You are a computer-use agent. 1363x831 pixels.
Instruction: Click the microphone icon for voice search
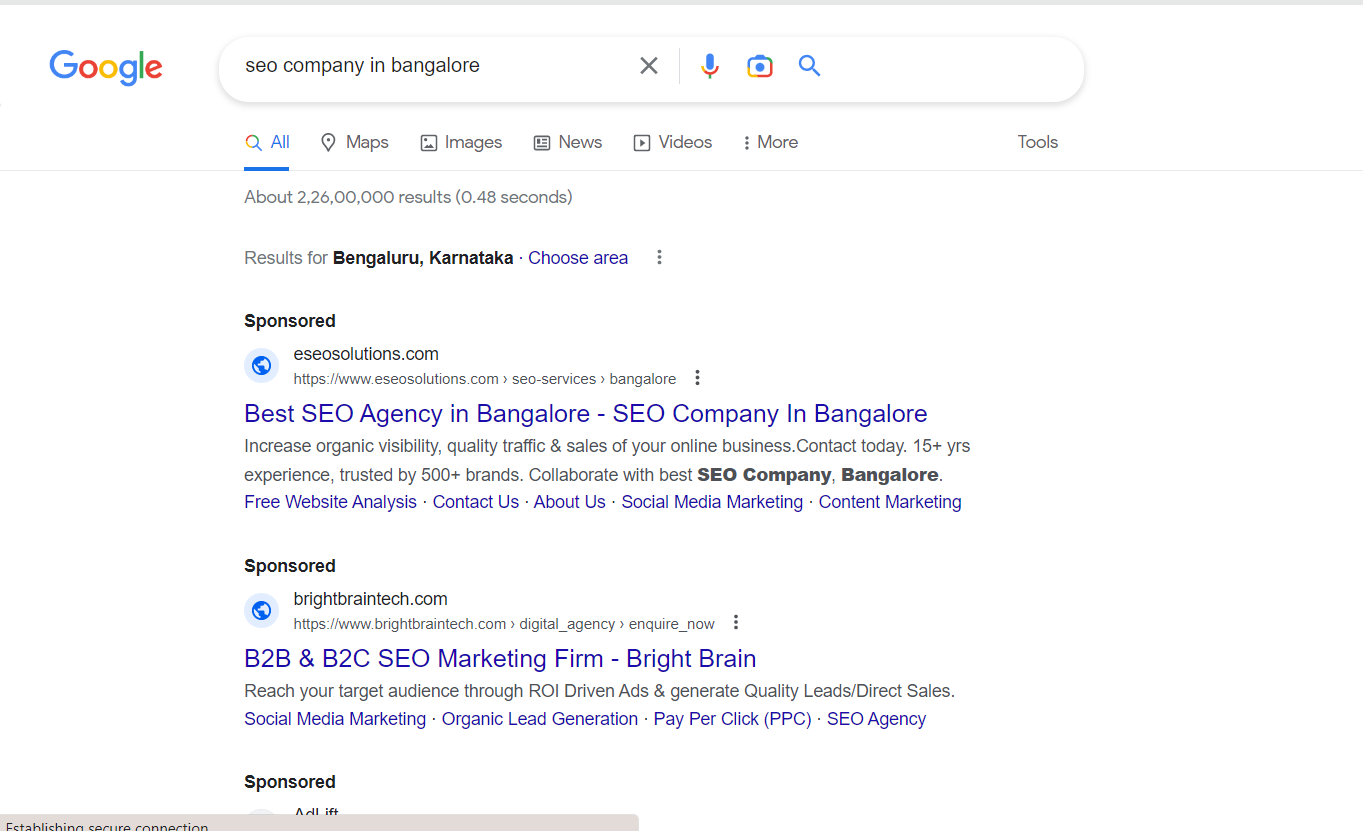709,65
